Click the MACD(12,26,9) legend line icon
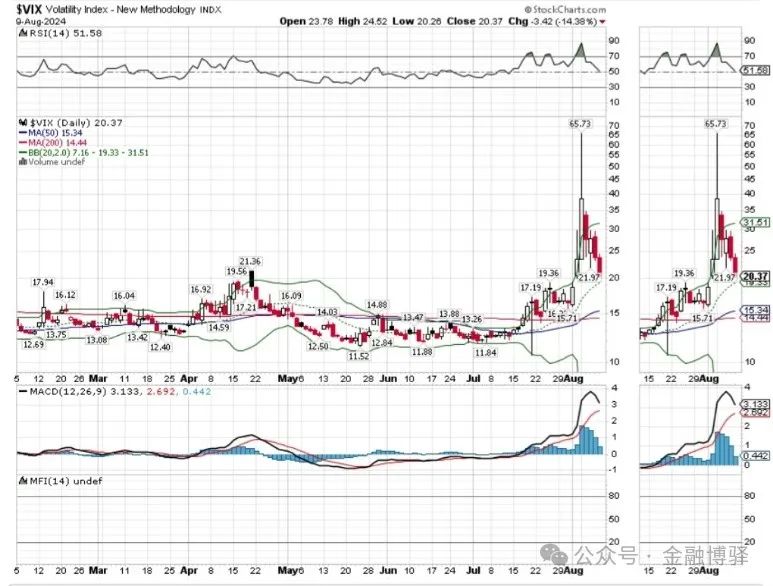Screen dimensions: 773x586 pos(23,392)
